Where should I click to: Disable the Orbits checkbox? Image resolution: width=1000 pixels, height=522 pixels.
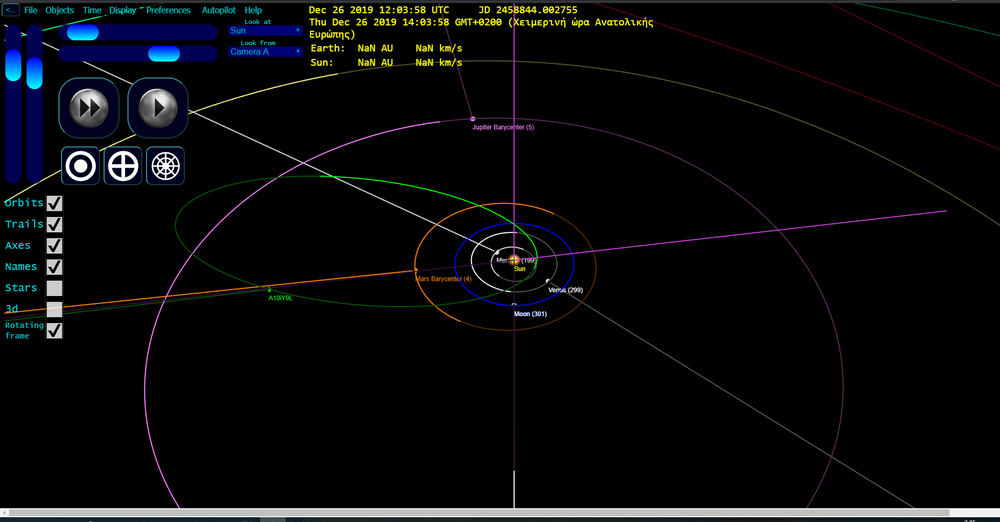55,203
